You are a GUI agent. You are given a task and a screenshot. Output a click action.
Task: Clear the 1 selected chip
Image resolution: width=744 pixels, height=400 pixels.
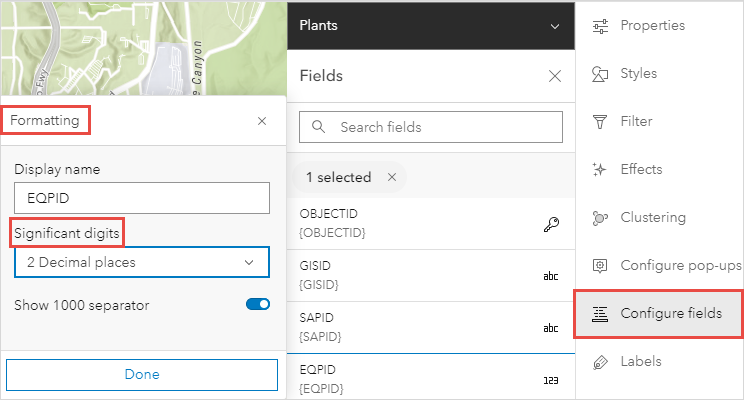point(392,177)
